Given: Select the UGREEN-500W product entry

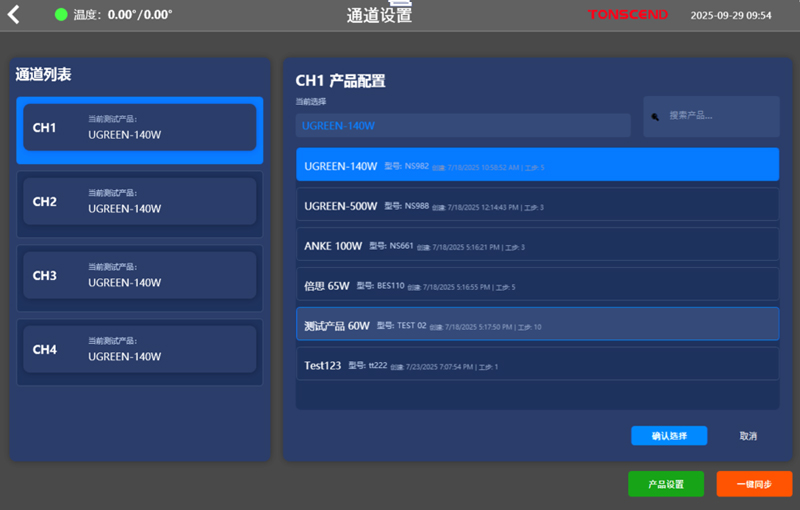Looking at the screenshot, I should pos(537,206).
